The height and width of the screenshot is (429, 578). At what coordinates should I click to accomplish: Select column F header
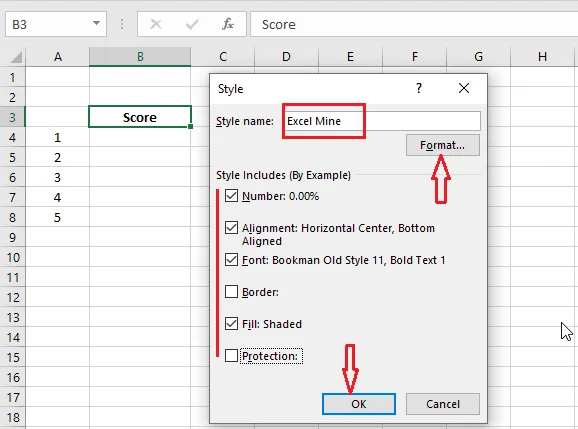coord(415,57)
